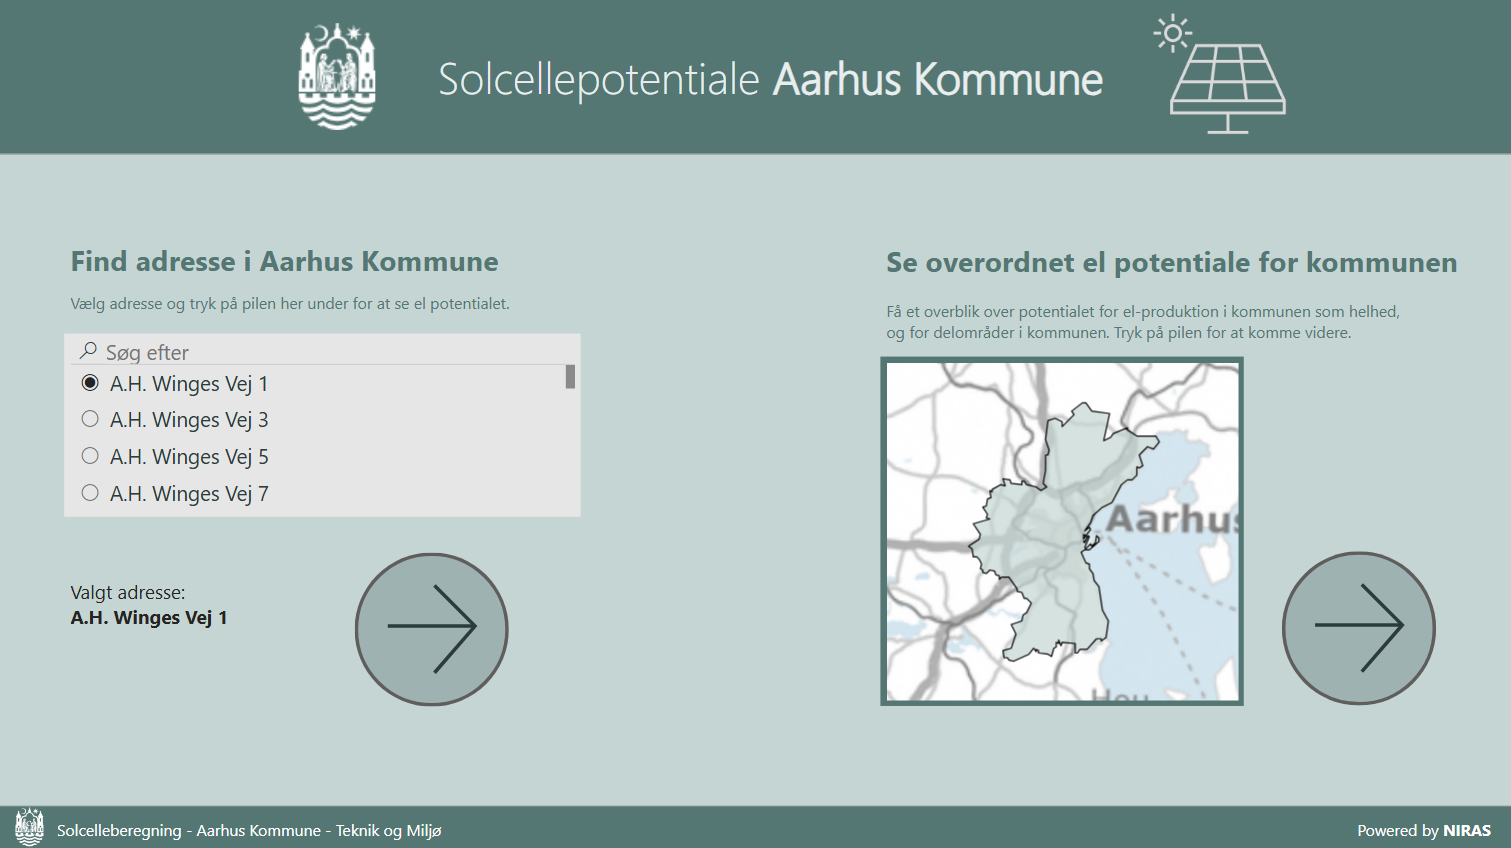
Task: Click the sun icon above the solar panel
Action: point(1172,33)
